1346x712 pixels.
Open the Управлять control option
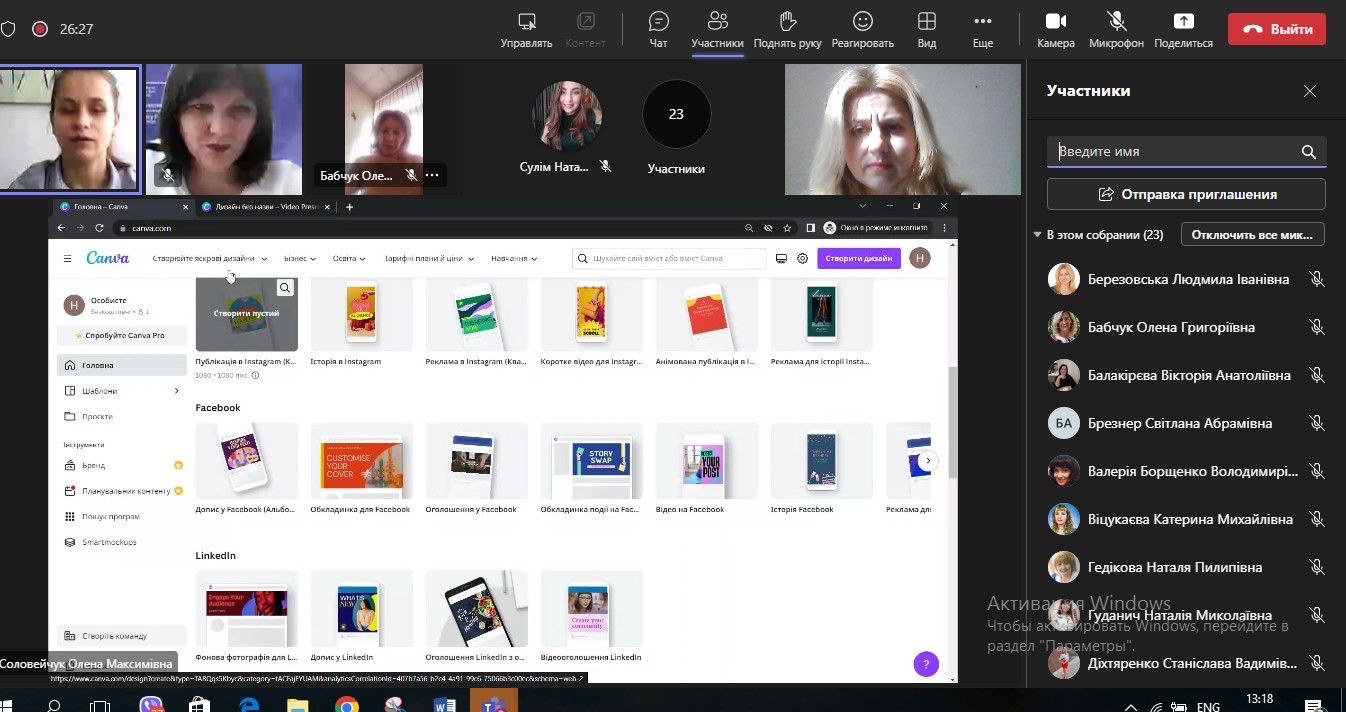click(x=526, y=29)
